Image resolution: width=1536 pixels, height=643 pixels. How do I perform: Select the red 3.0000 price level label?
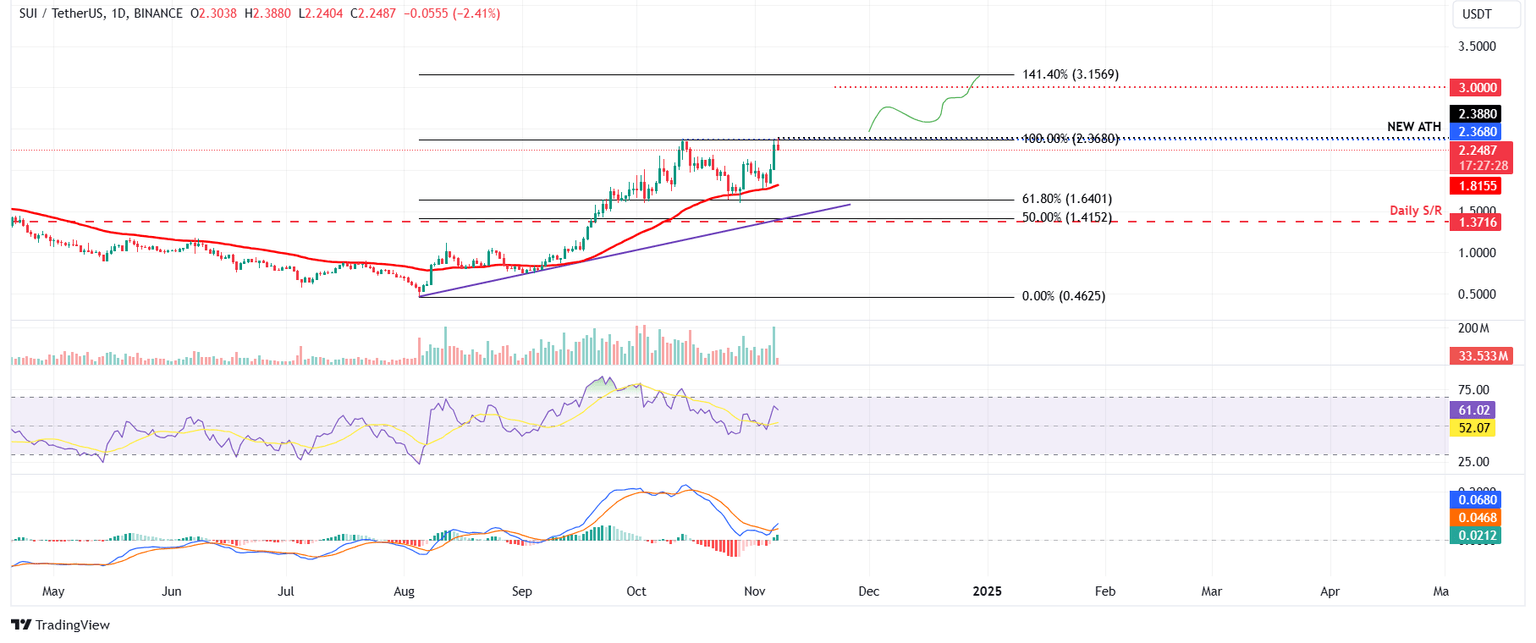coord(1478,87)
